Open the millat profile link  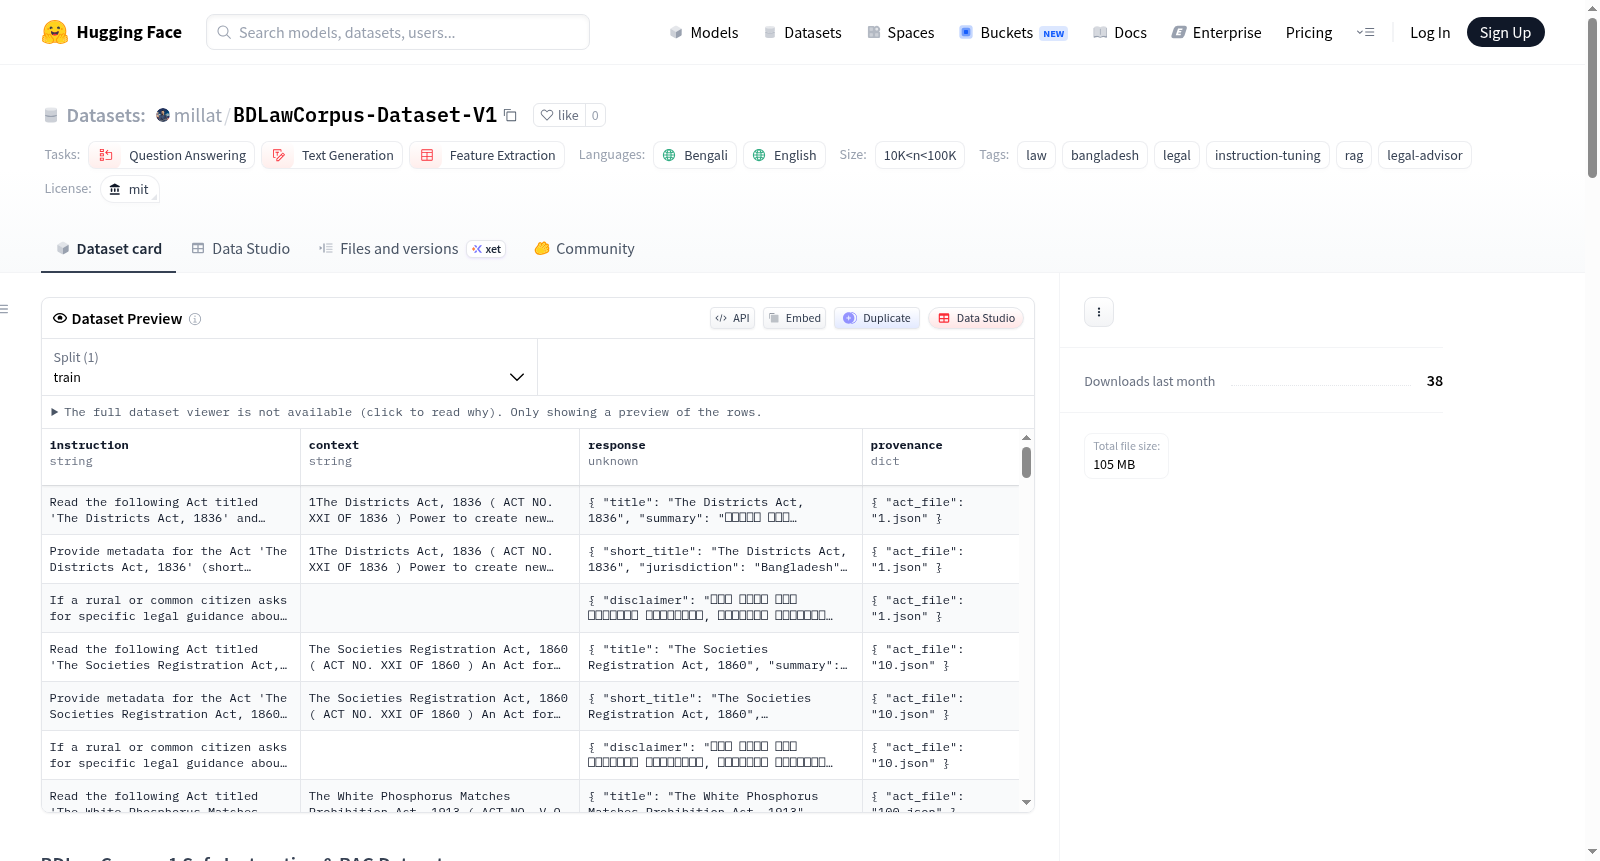pyautogui.click(x=198, y=115)
